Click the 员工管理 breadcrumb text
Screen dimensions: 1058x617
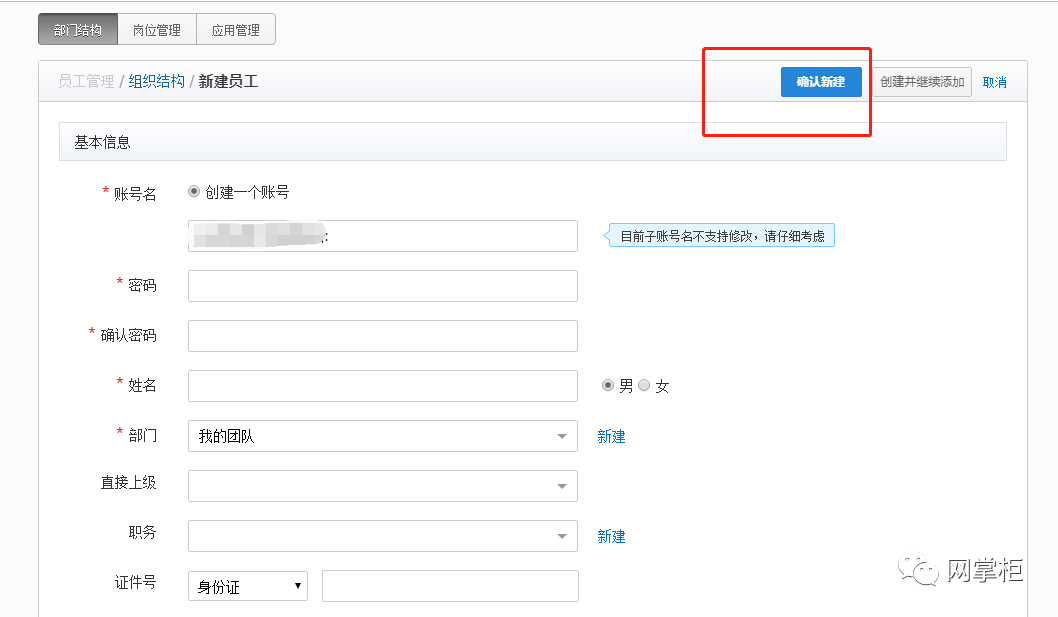click(x=86, y=82)
